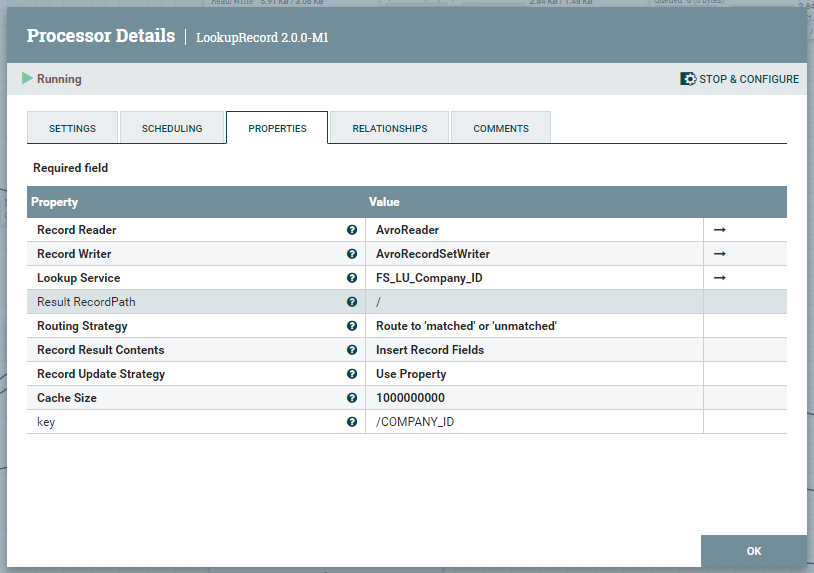Click the Record Result Contents property name
This screenshot has height=573, width=814.
(101, 350)
